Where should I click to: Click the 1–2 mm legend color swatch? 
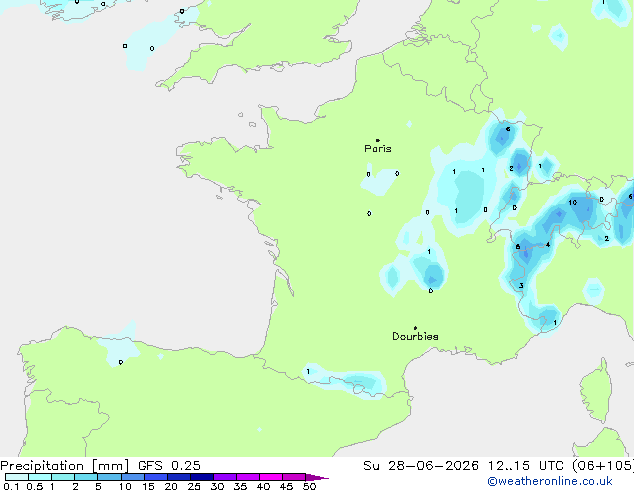pyautogui.click(x=63, y=477)
